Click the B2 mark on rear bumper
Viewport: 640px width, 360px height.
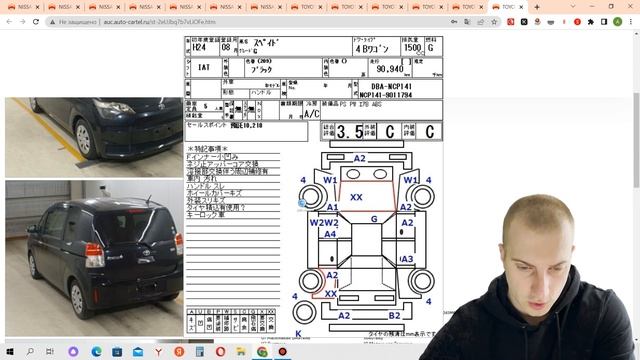[394, 315]
